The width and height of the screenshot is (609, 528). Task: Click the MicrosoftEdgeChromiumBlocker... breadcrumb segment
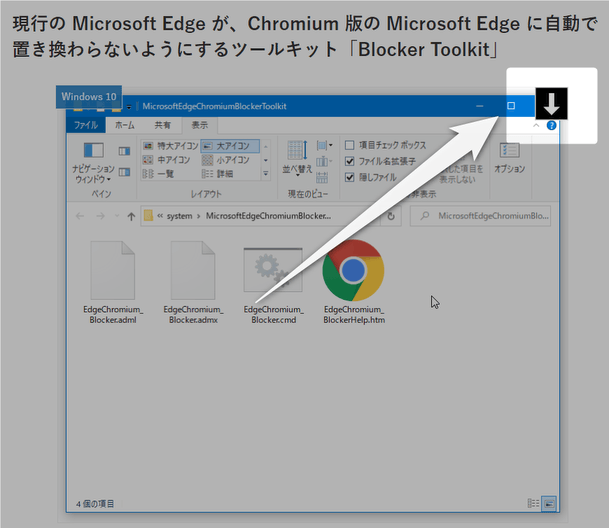pos(268,216)
